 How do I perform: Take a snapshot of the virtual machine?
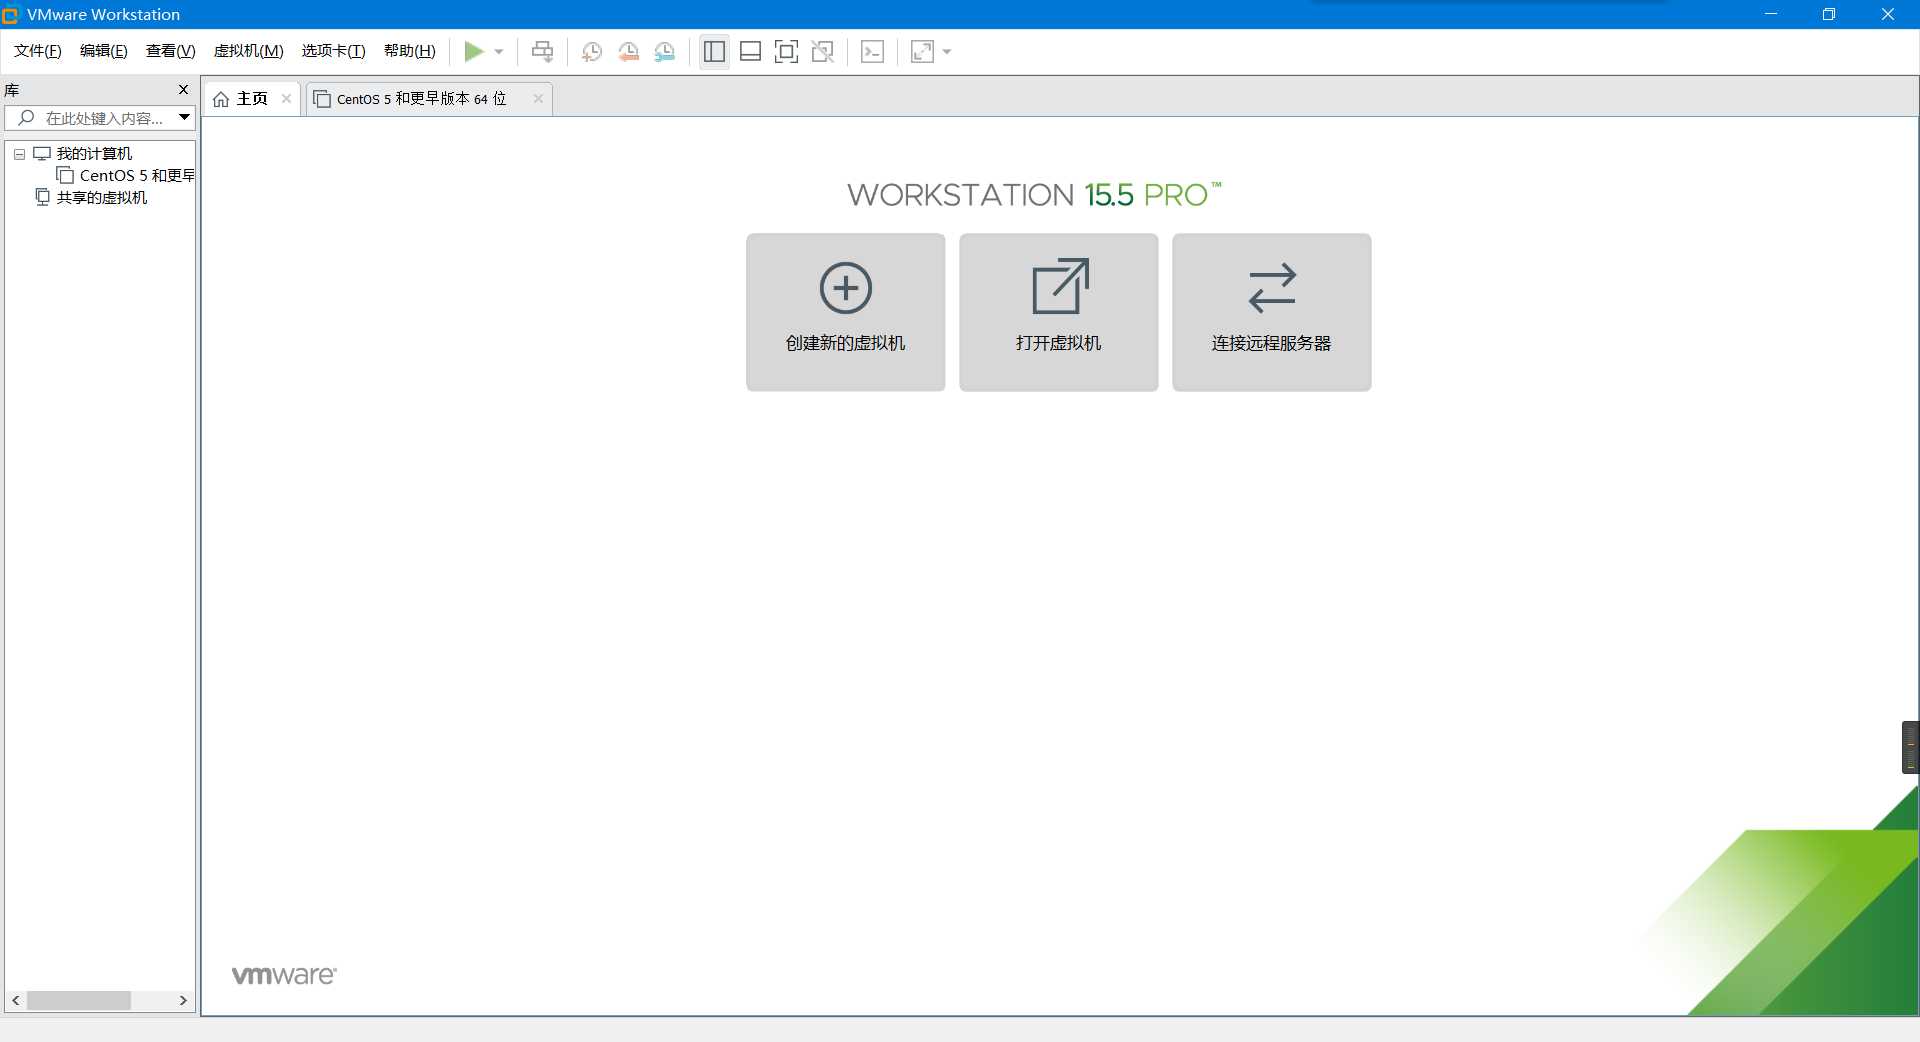tap(591, 52)
